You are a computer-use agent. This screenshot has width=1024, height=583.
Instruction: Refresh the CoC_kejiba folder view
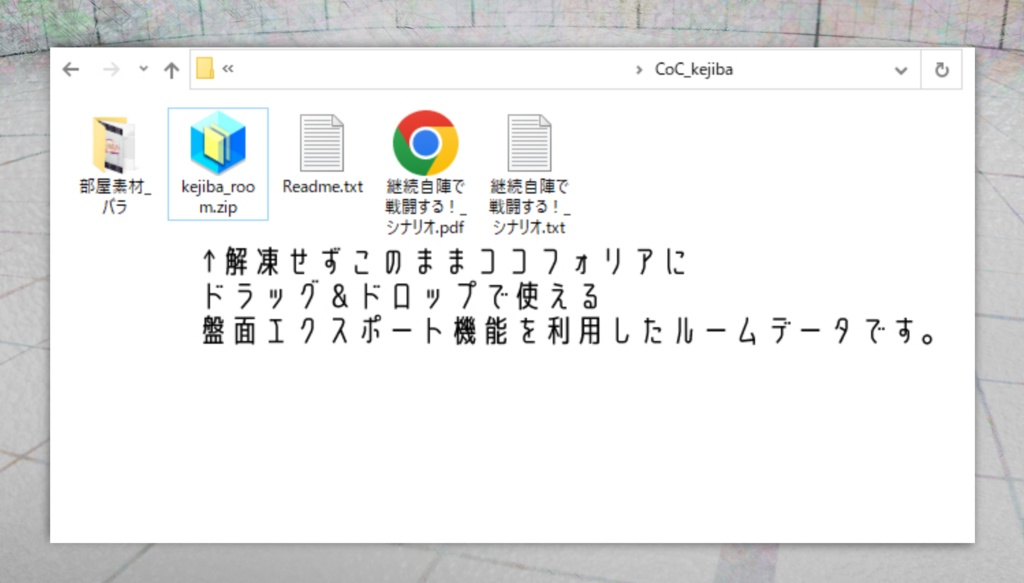[x=941, y=68]
